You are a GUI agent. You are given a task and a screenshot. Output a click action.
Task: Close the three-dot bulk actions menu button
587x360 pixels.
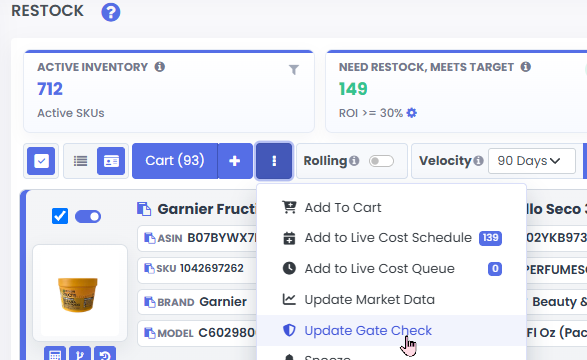coord(274,161)
